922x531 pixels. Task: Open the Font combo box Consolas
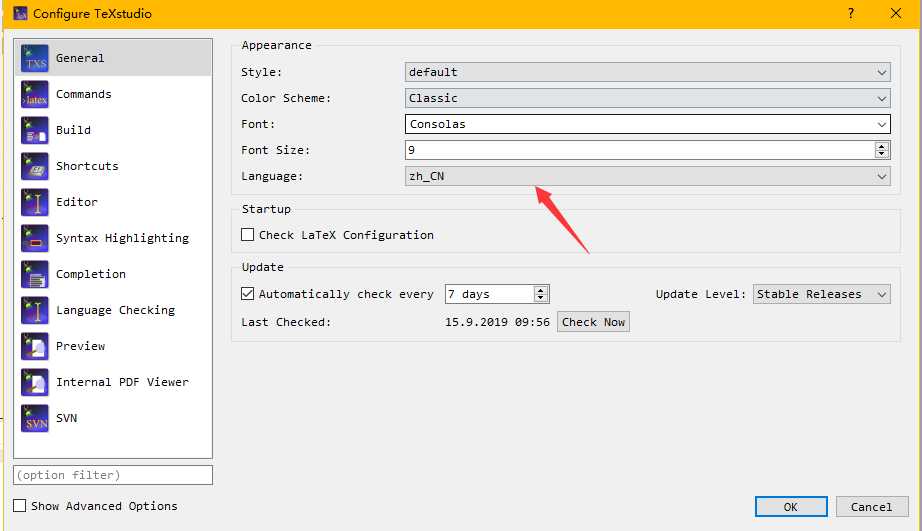pyautogui.click(x=647, y=124)
